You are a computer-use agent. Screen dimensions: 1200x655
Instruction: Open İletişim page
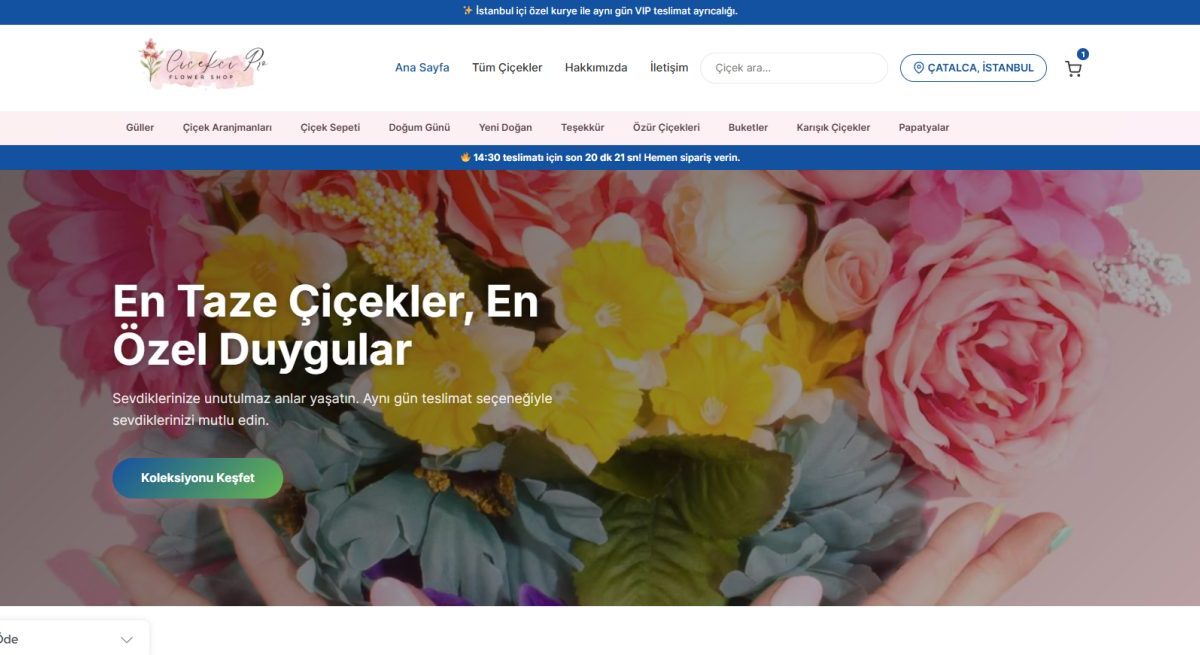point(669,68)
